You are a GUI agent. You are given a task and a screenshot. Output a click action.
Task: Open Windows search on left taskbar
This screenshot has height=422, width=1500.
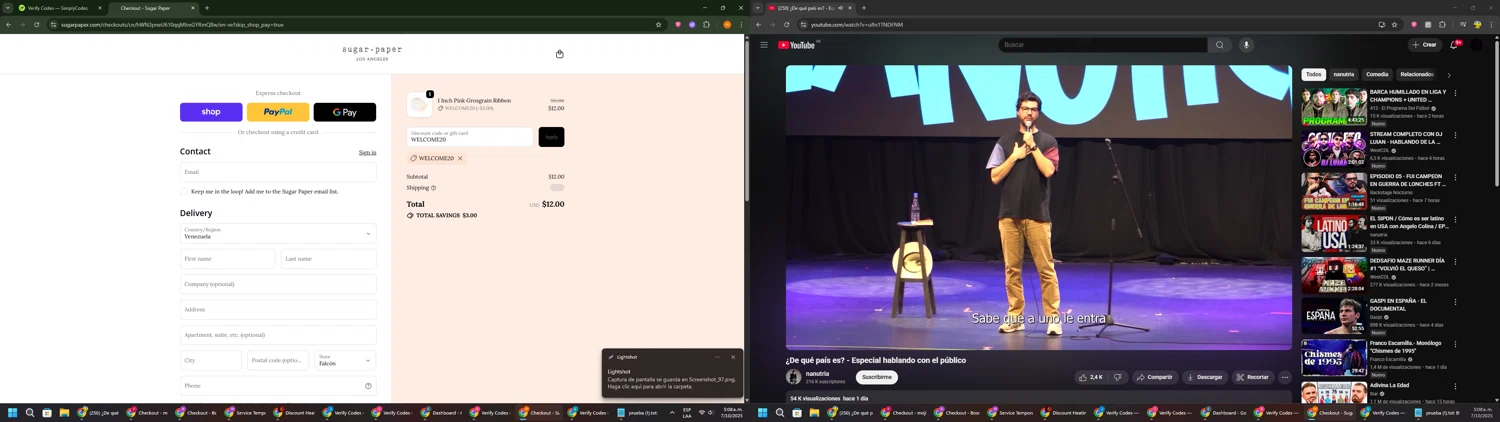coord(30,412)
